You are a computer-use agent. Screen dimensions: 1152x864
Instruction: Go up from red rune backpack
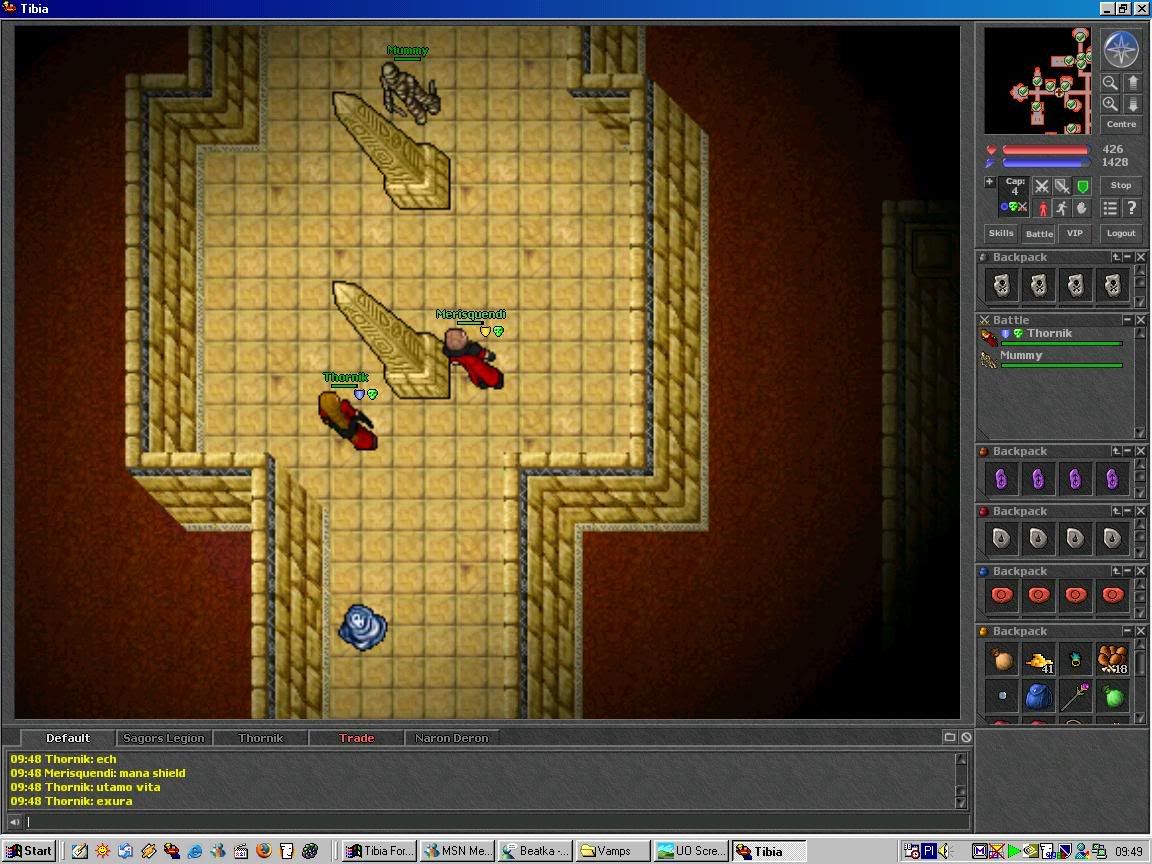click(1116, 571)
